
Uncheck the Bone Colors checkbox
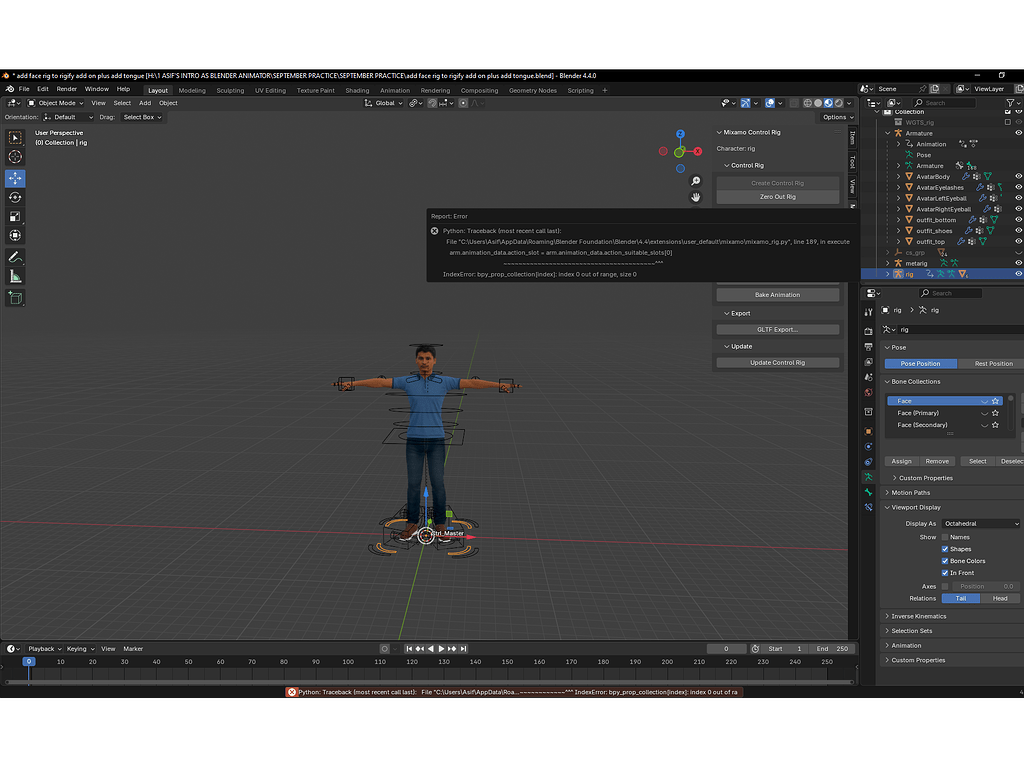[x=945, y=561]
